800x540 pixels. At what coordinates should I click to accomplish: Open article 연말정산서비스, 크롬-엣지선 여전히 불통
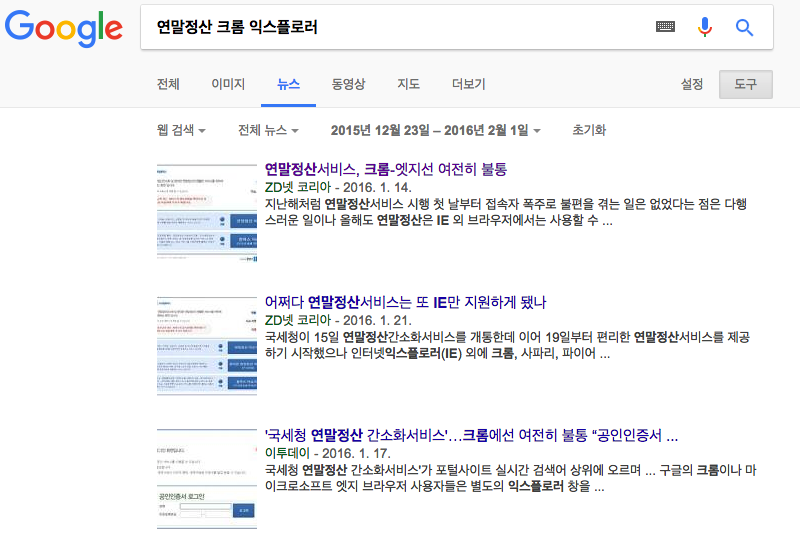point(386,169)
